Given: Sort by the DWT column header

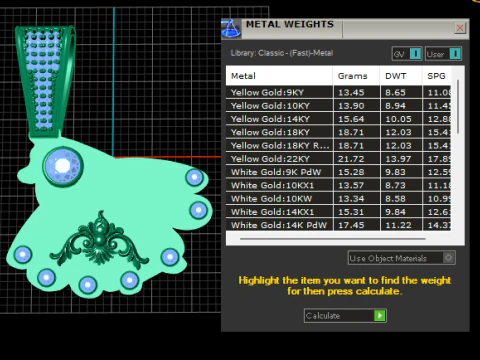Looking at the screenshot, I should point(401,76).
